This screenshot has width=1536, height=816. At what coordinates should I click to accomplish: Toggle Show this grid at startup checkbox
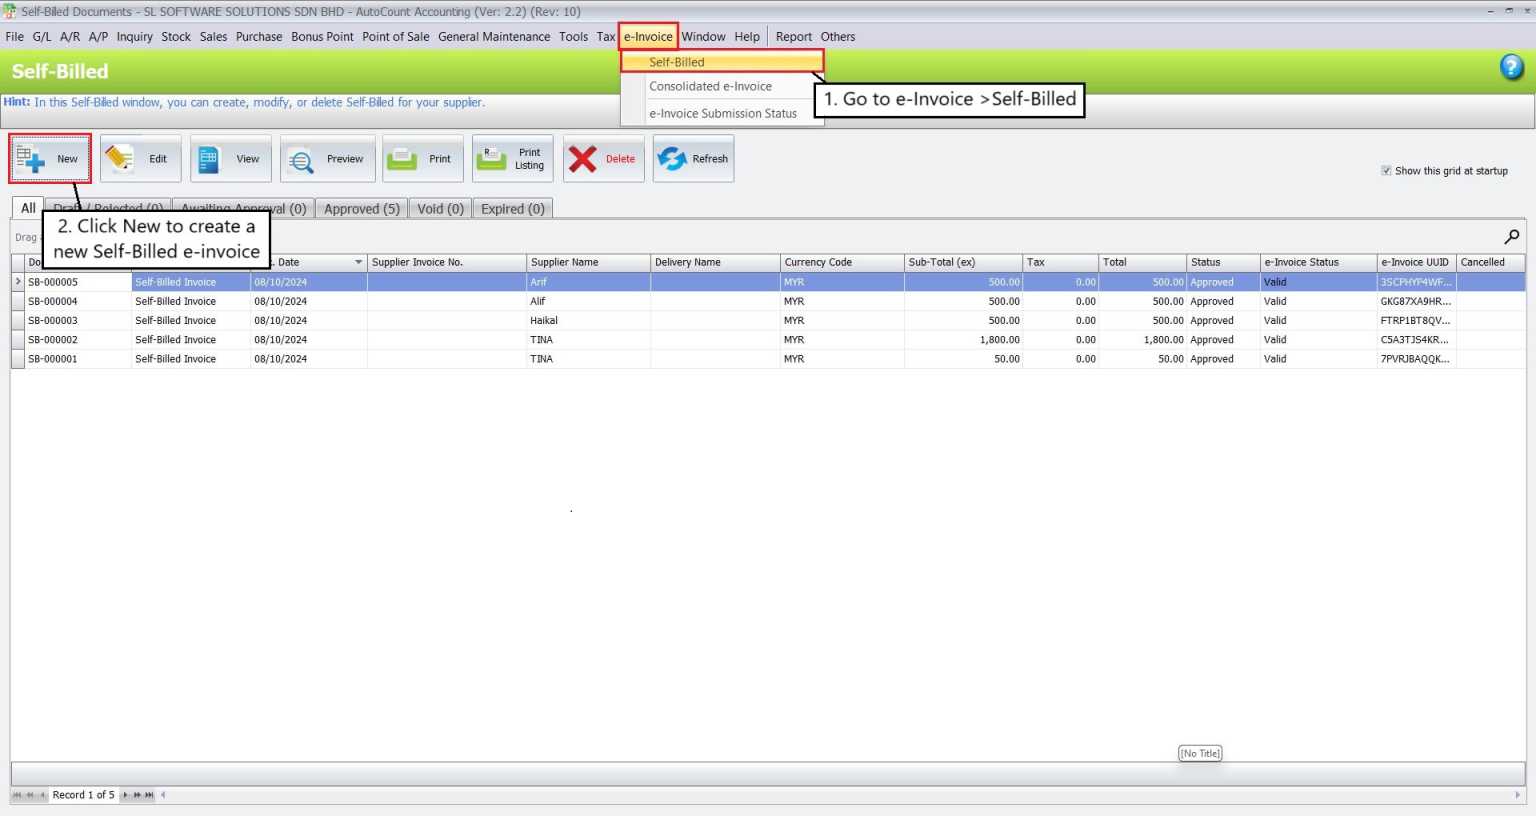(1386, 171)
